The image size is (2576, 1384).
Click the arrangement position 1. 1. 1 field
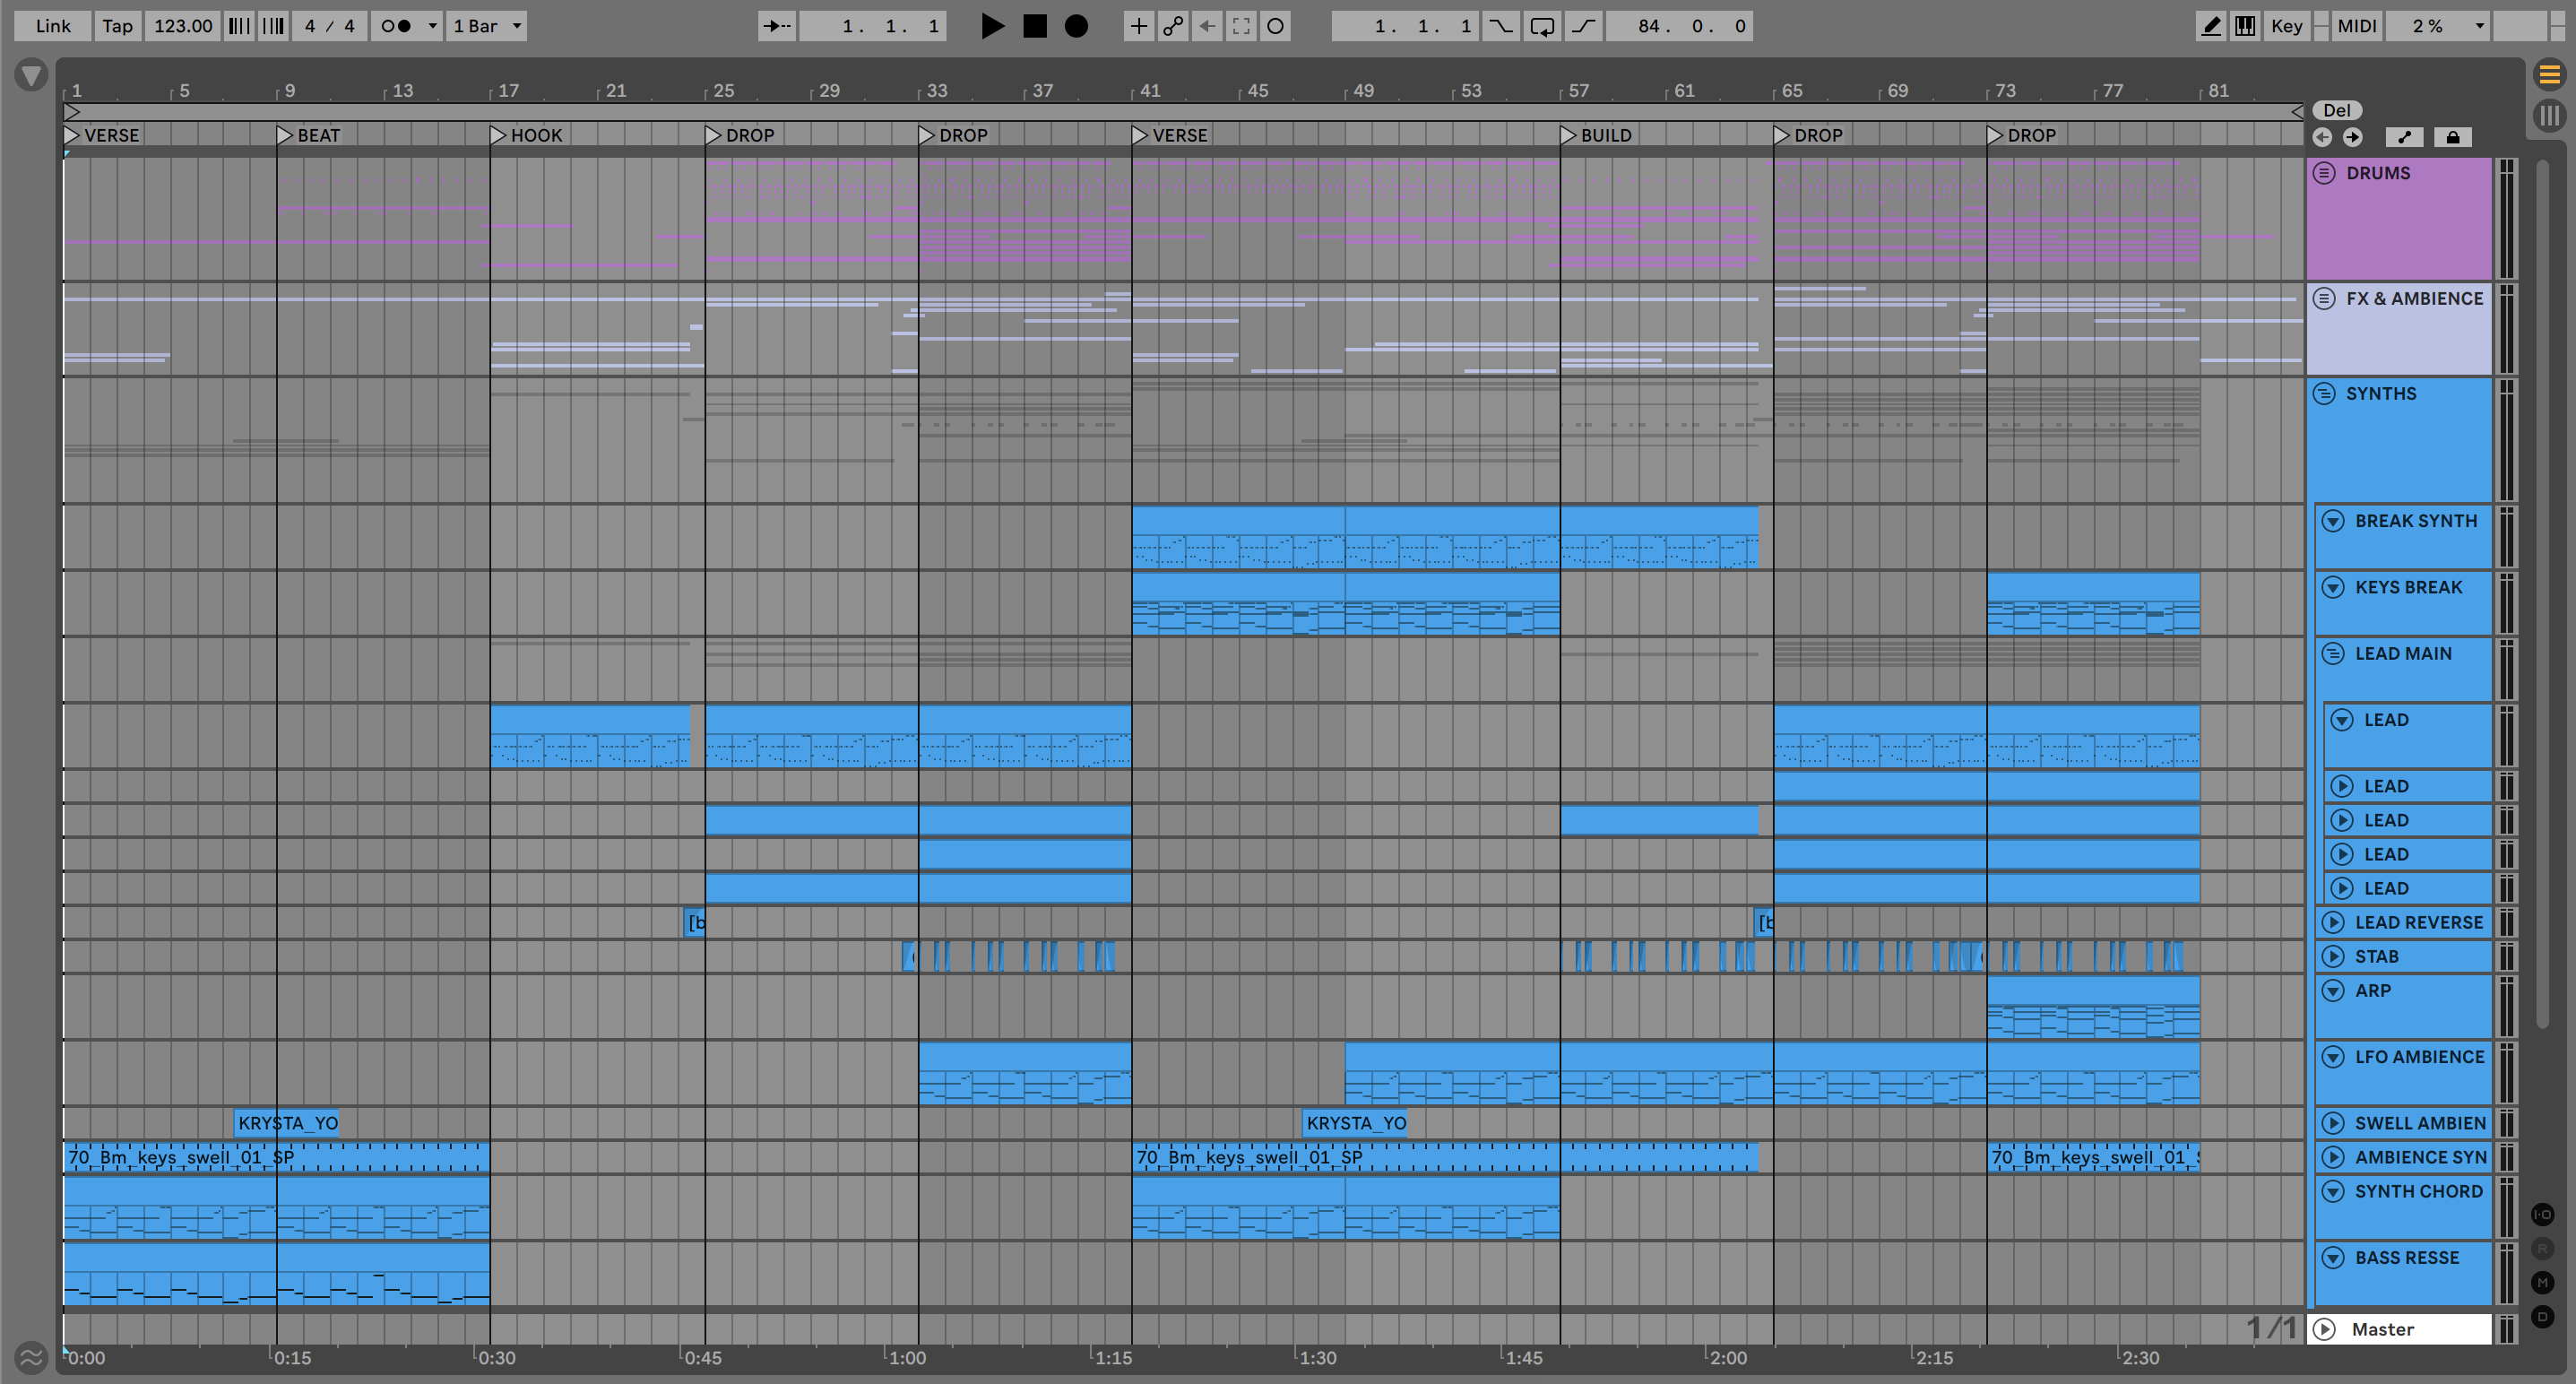[873, 26]
